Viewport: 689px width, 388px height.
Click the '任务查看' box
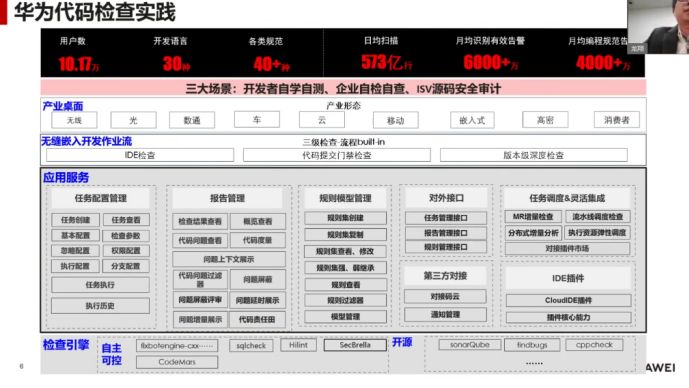tap(126, 220)
